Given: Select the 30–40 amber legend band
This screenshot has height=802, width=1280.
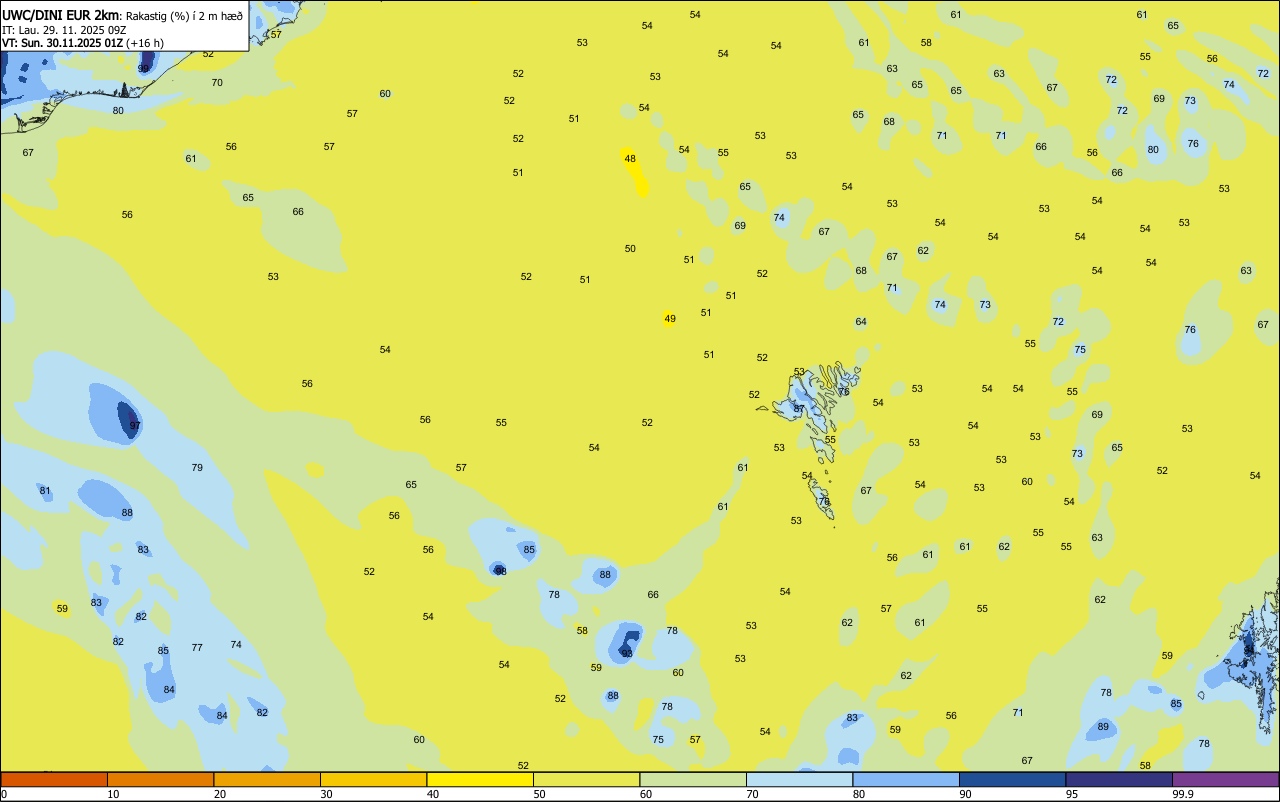Looking at the screenshot, I should pyautogui.click(x=373, y=779).
